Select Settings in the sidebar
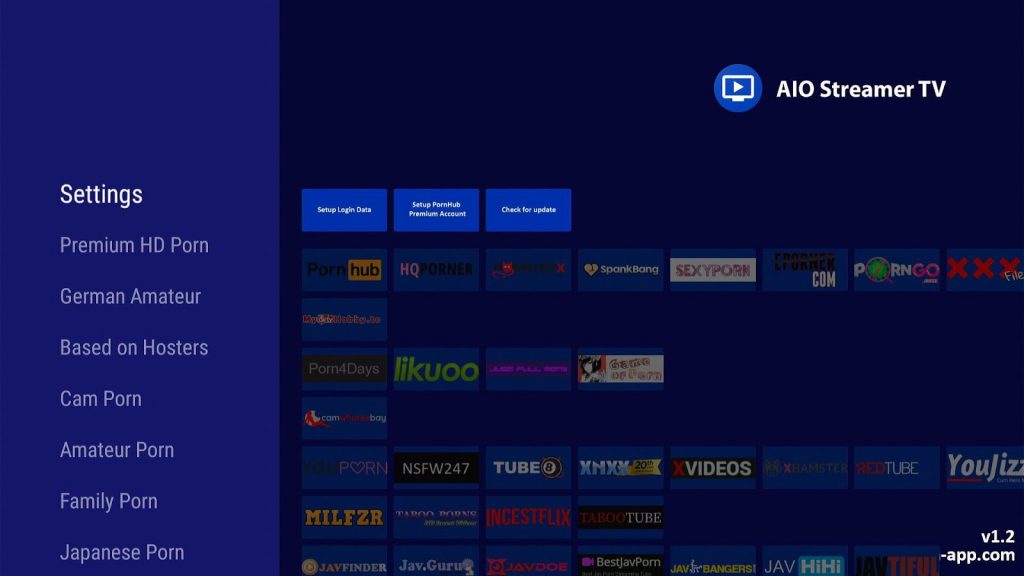The width and height of the screenshot is (1024, 576). (101, 195)
